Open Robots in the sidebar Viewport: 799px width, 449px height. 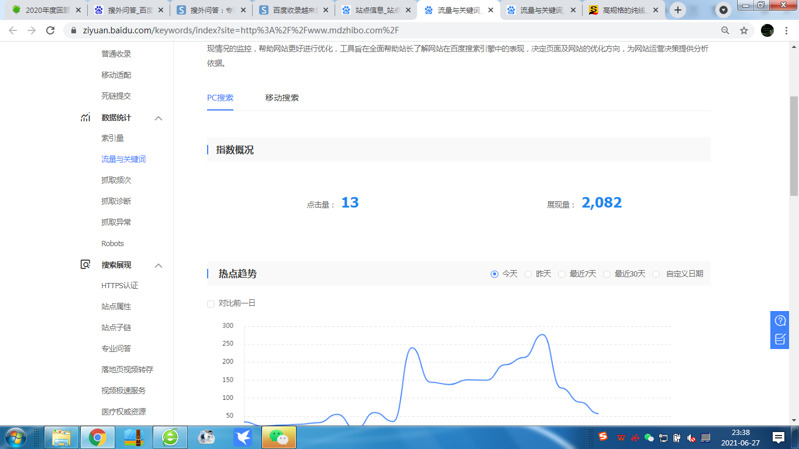(x=113, y=244)
